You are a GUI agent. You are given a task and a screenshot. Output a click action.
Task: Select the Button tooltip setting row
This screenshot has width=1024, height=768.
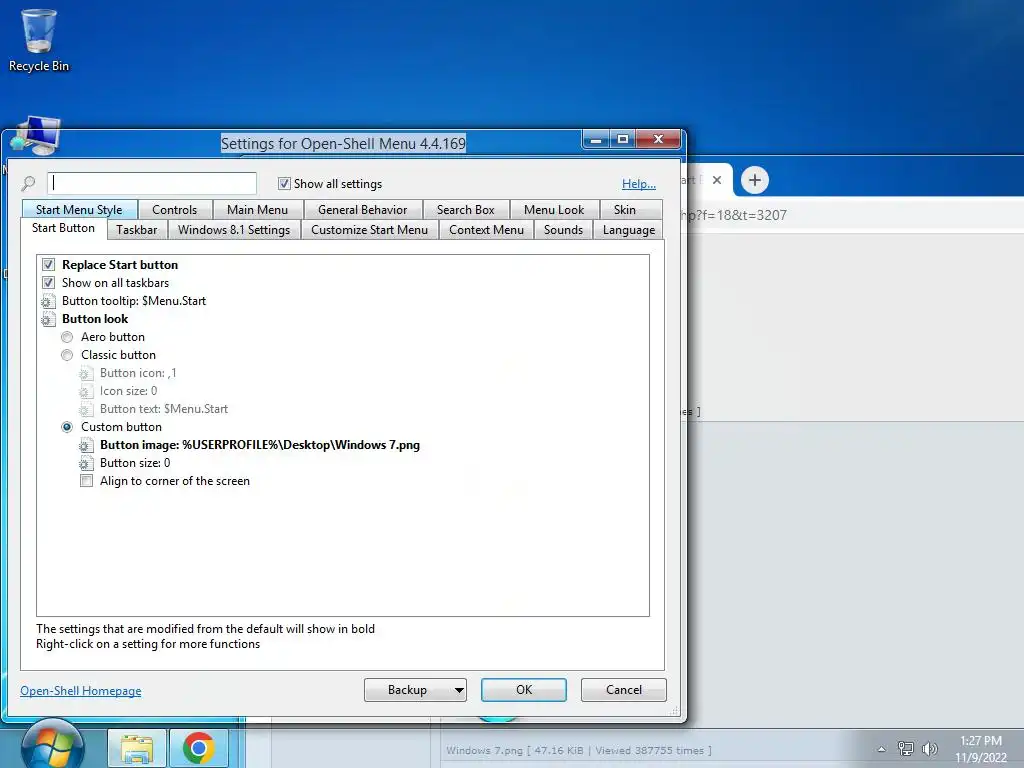coord(134,301)
